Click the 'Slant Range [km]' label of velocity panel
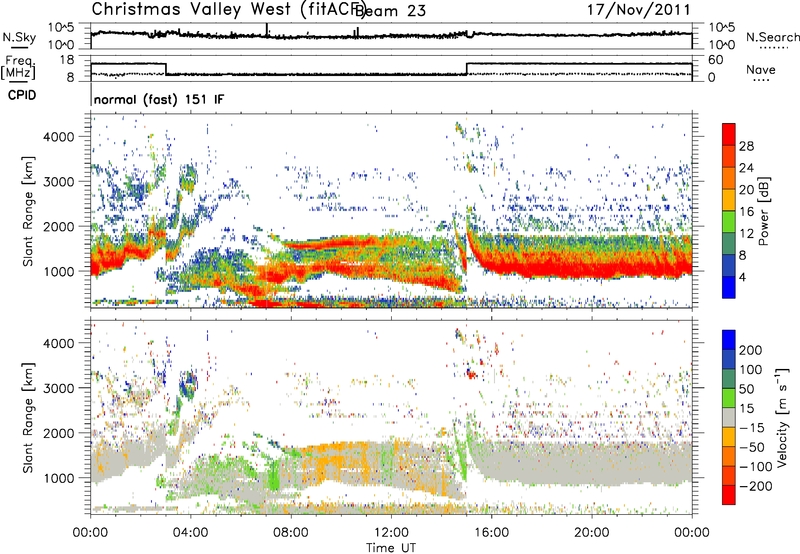 click(28, 417)
